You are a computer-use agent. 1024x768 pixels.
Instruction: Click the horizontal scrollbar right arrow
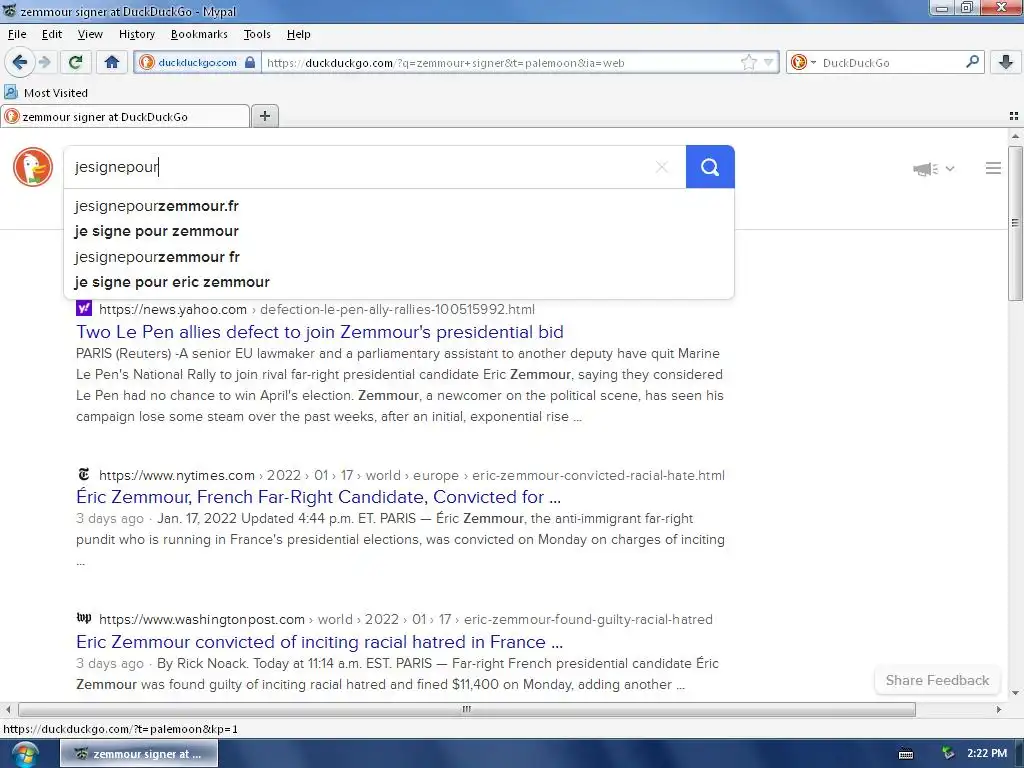point(999,709)
